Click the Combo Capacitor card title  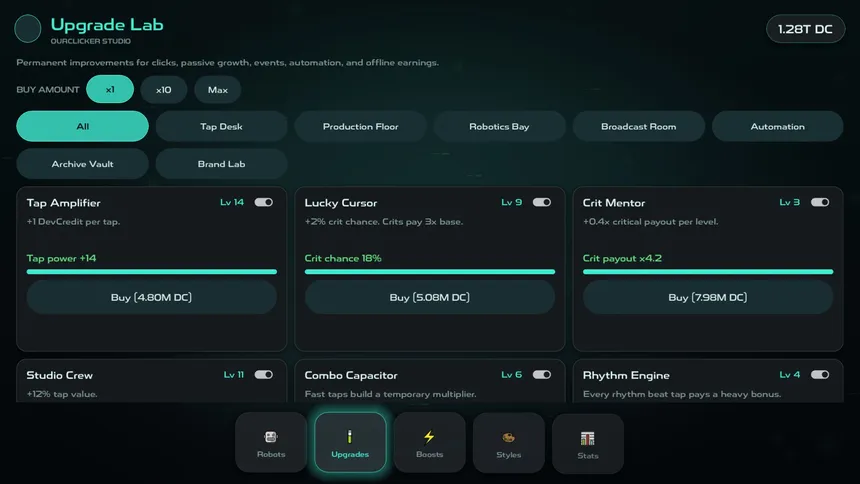pyautogui.click(x=351, y=375)
